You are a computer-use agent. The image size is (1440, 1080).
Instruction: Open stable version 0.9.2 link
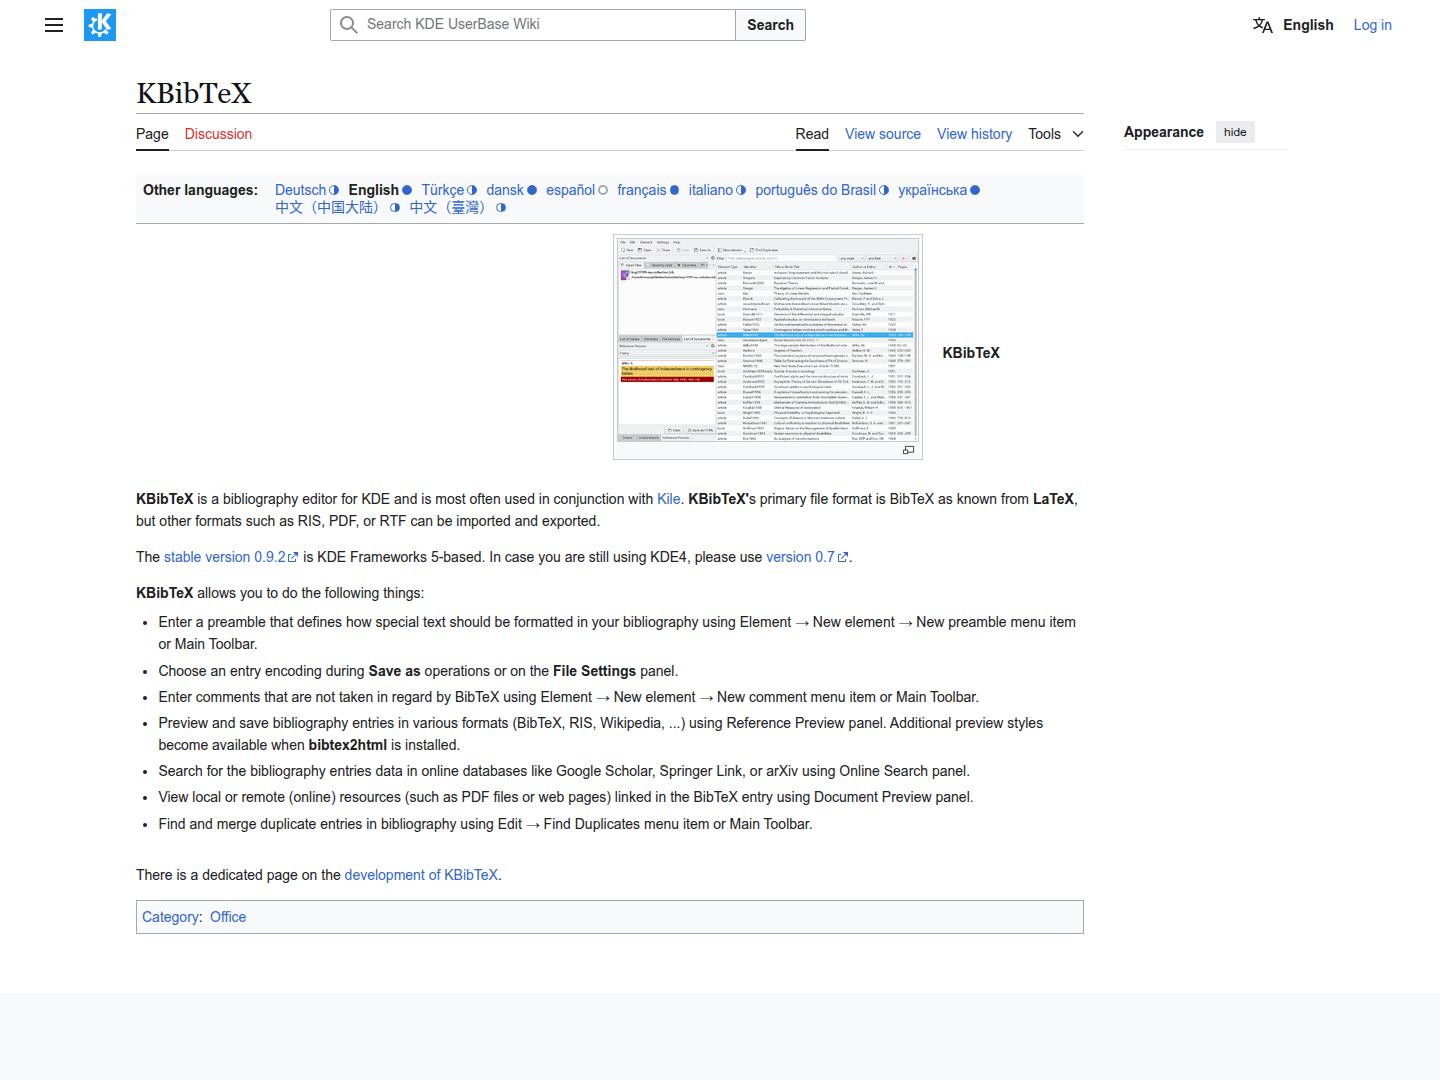click(225, 557)
